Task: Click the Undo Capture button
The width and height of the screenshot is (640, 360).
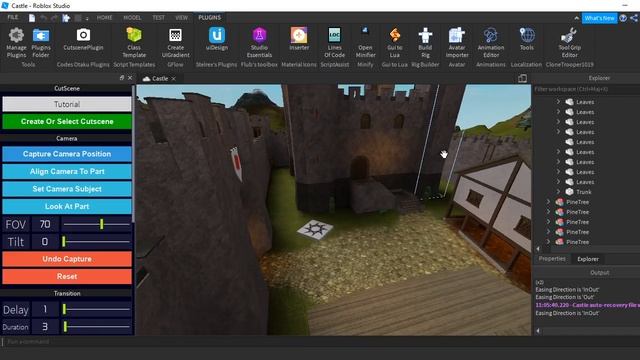Action: click(x=67, y=259)
